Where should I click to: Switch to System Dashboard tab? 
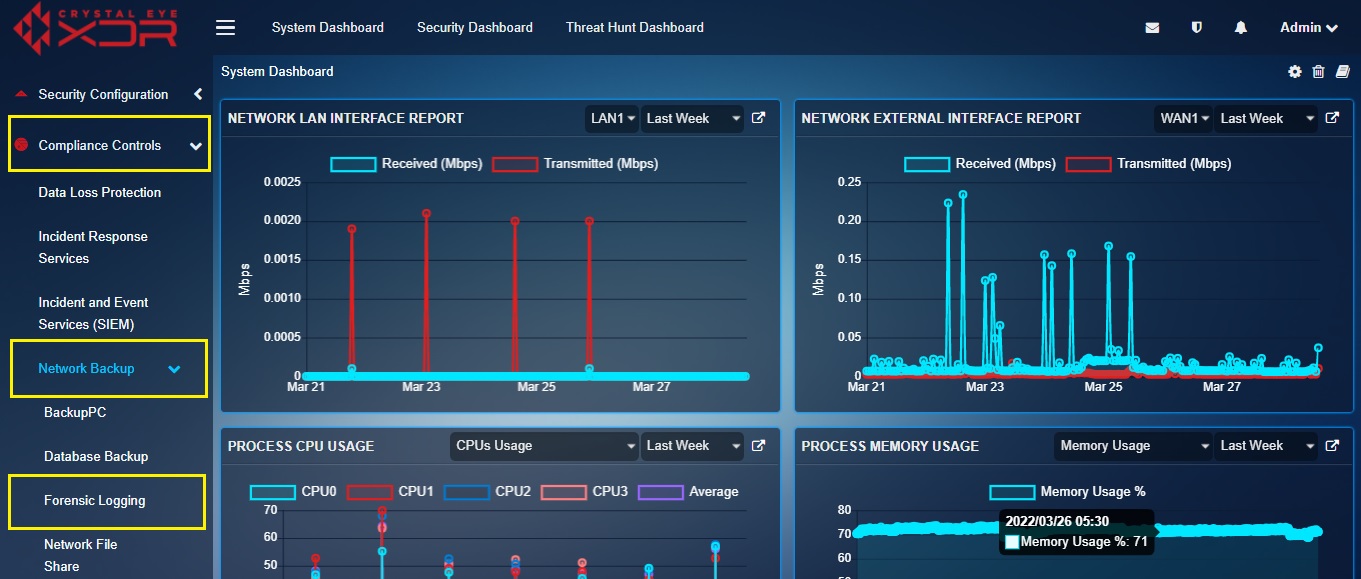[328, 28]
